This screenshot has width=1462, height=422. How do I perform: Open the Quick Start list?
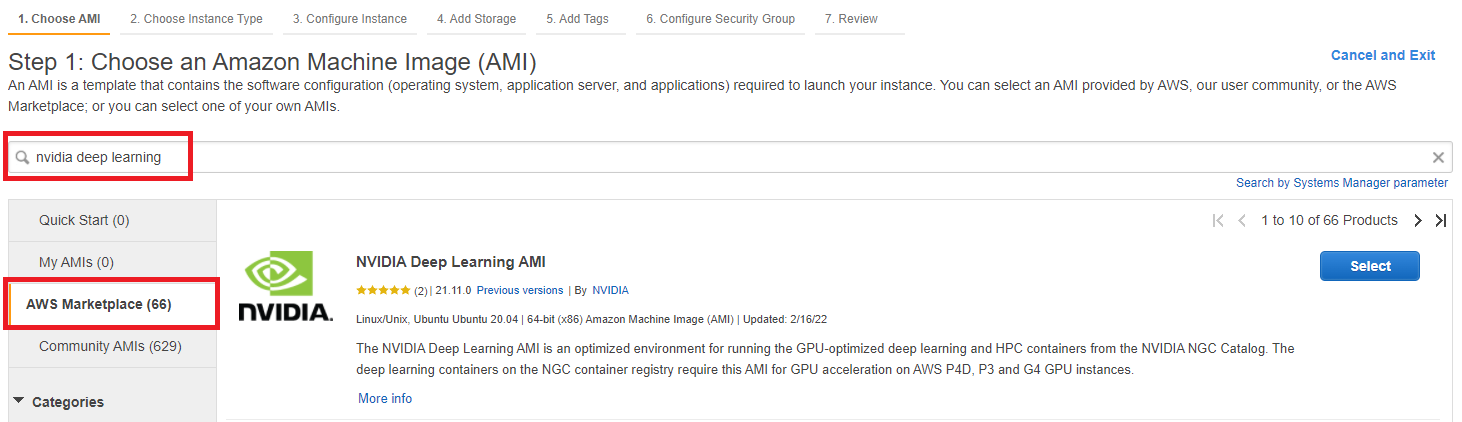coord(84,220)
